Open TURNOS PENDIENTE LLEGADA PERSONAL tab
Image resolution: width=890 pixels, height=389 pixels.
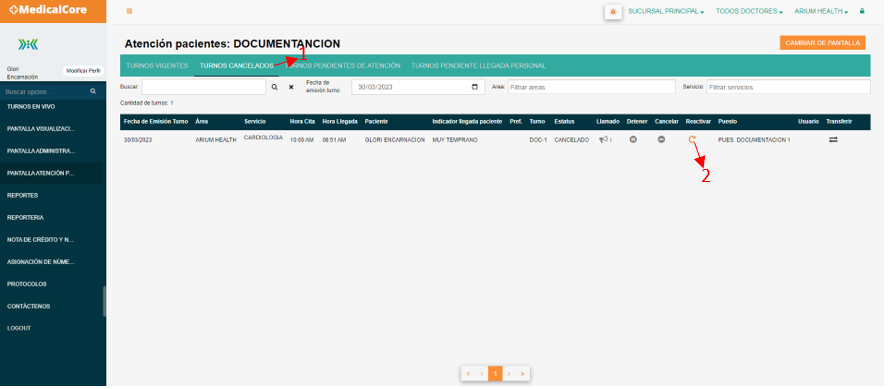478,66
